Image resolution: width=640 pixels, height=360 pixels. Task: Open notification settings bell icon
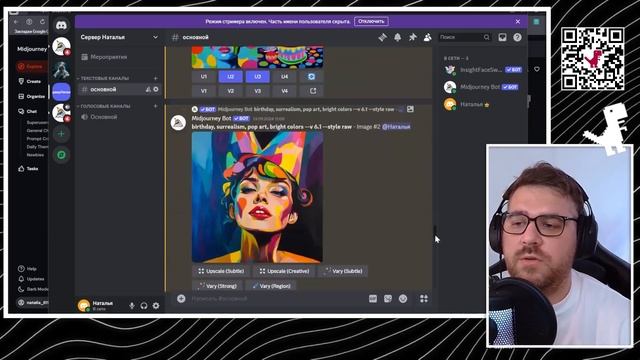(398, 37)
